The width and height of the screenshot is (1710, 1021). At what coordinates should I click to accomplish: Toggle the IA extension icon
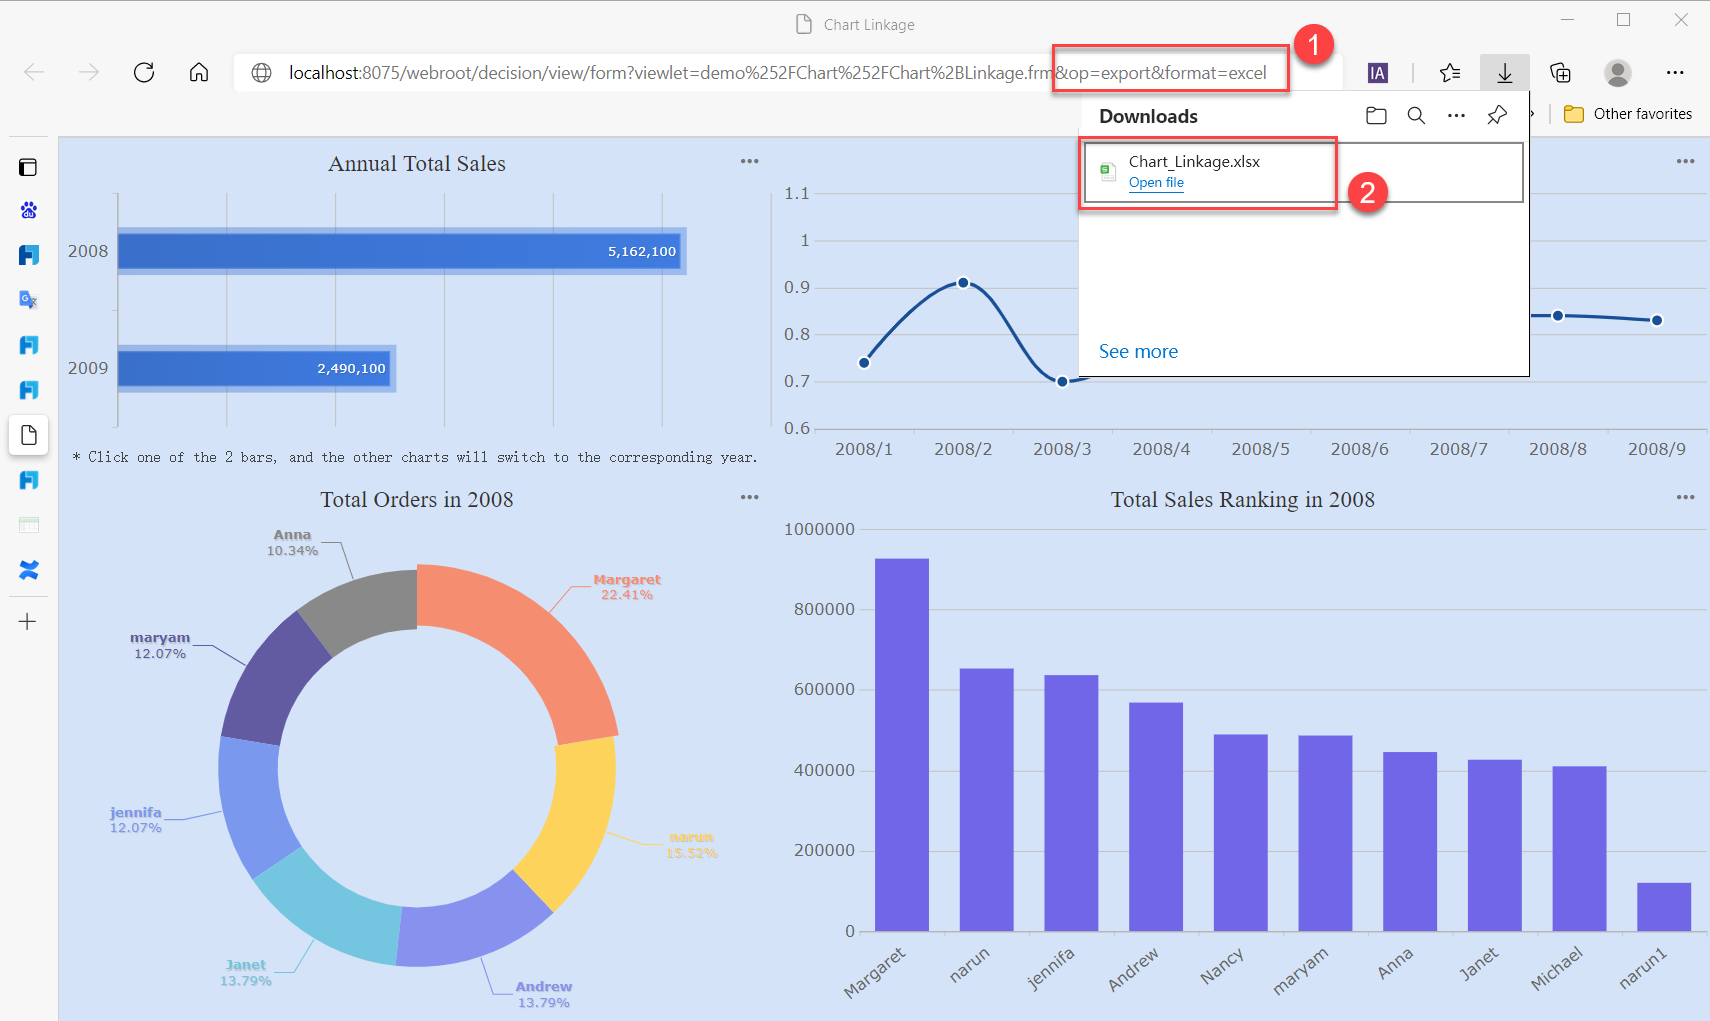[1378, 72]
